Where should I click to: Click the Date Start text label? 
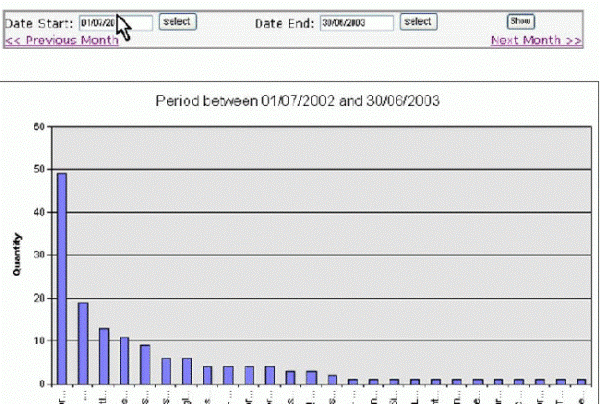[x=40, y=22]
